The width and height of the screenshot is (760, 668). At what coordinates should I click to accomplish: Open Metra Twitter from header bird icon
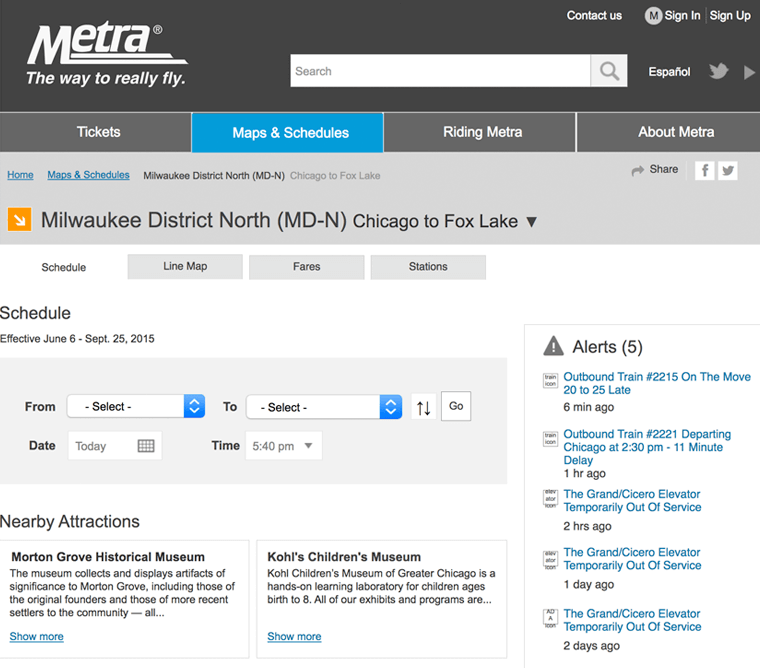pyautogui.click(x=718, y=71)
